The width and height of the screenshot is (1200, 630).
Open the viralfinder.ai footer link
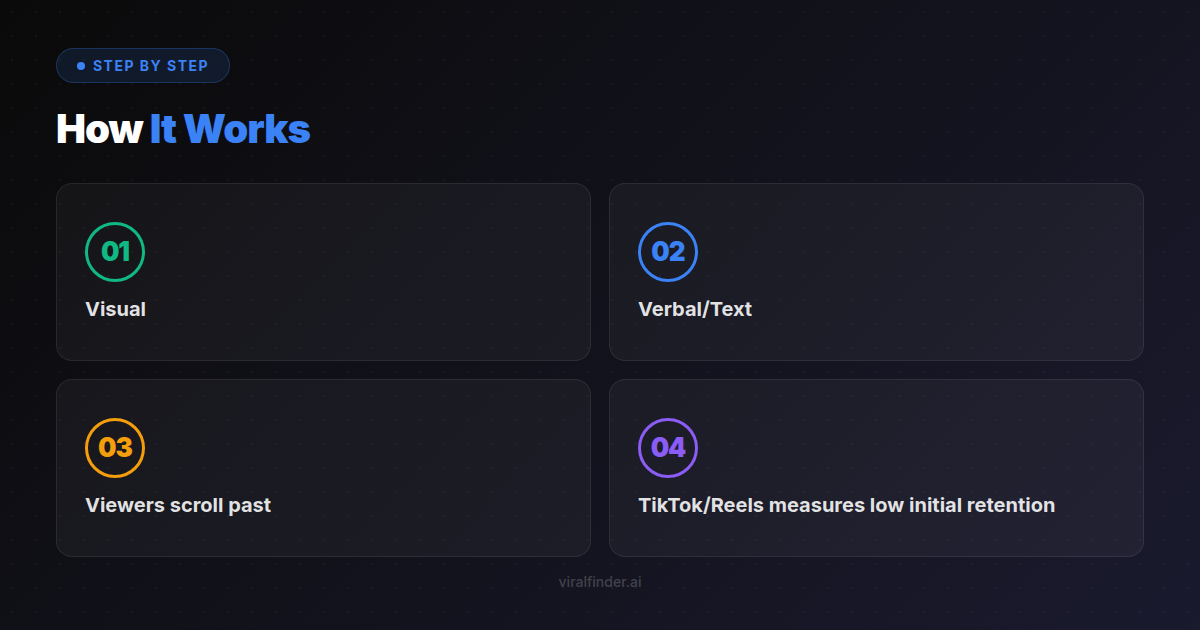[600, 581]
